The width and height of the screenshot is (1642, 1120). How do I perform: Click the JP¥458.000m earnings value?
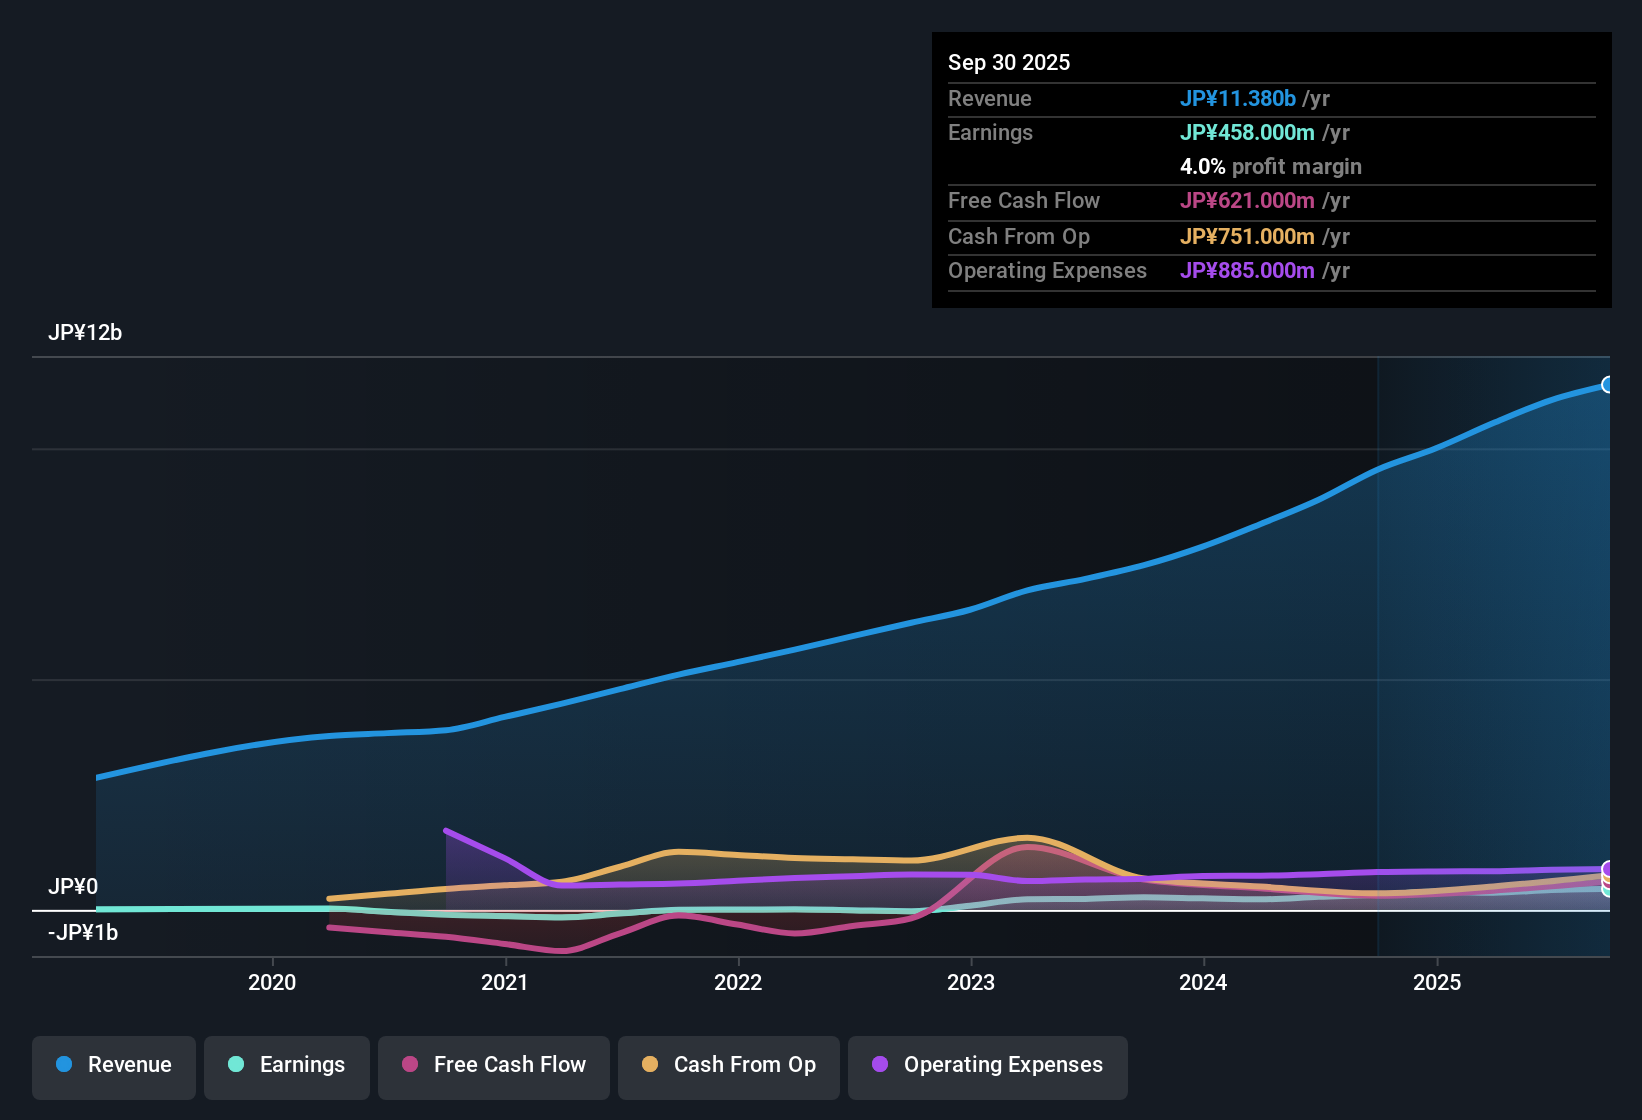(1248, 132)
